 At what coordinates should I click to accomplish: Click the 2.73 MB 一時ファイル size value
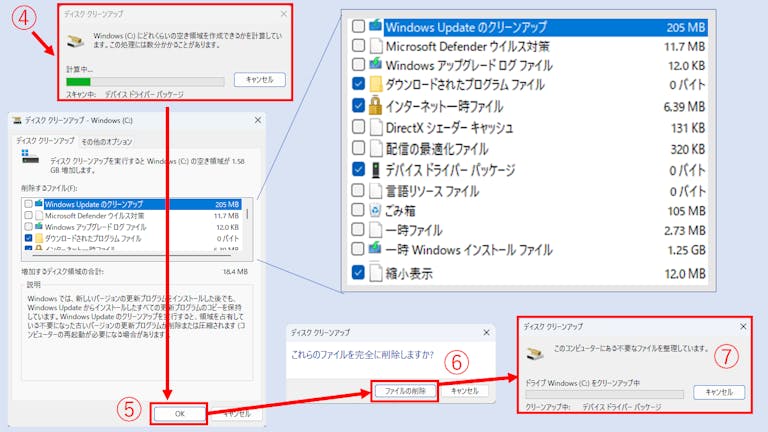click(685, 230)
